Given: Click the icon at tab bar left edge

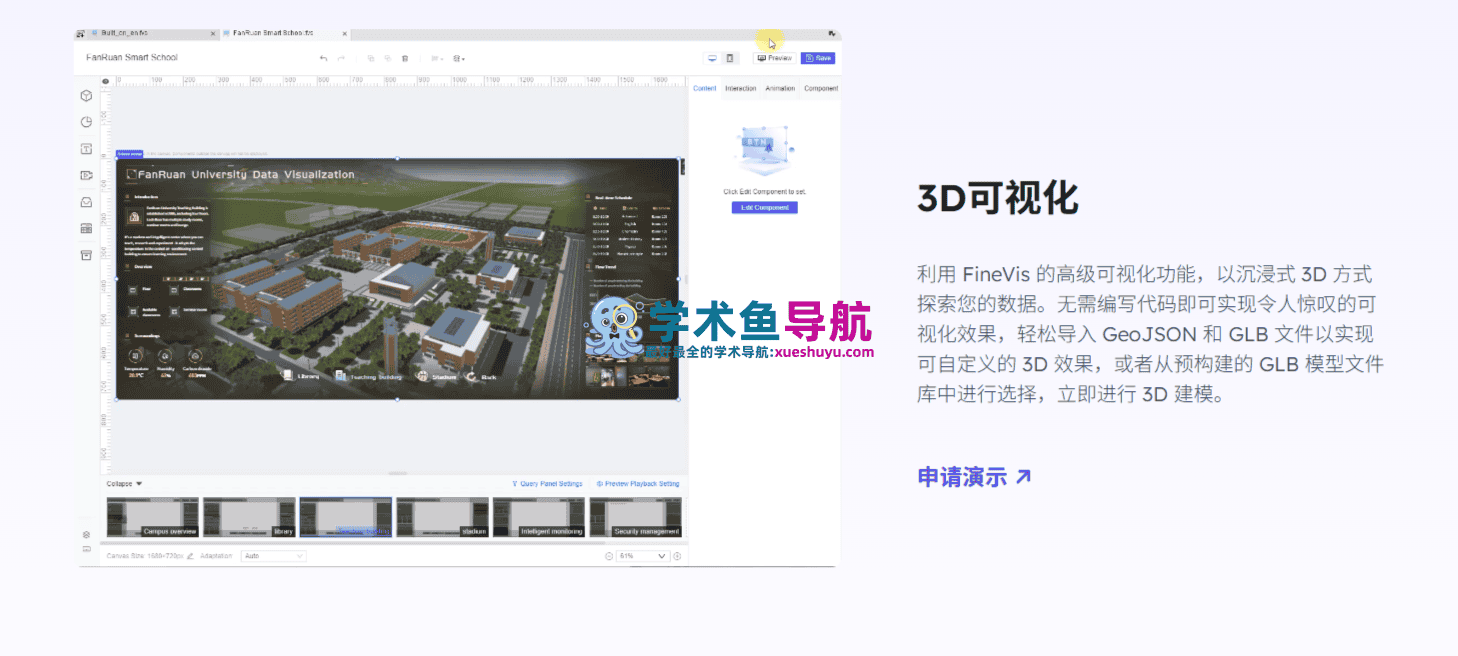Looking at the screenshot, I should coord(80,34).
